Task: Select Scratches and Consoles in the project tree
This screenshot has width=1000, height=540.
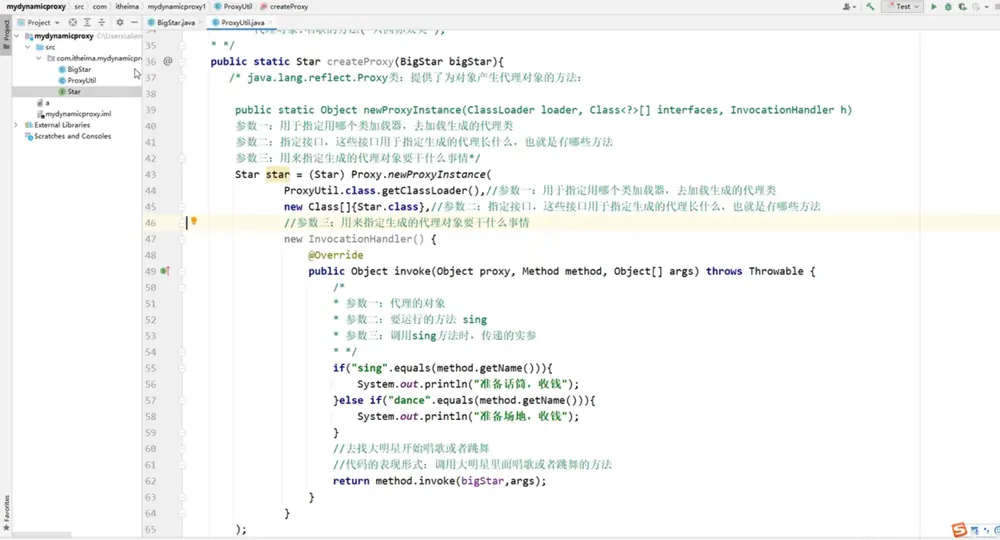Action: 68,136
